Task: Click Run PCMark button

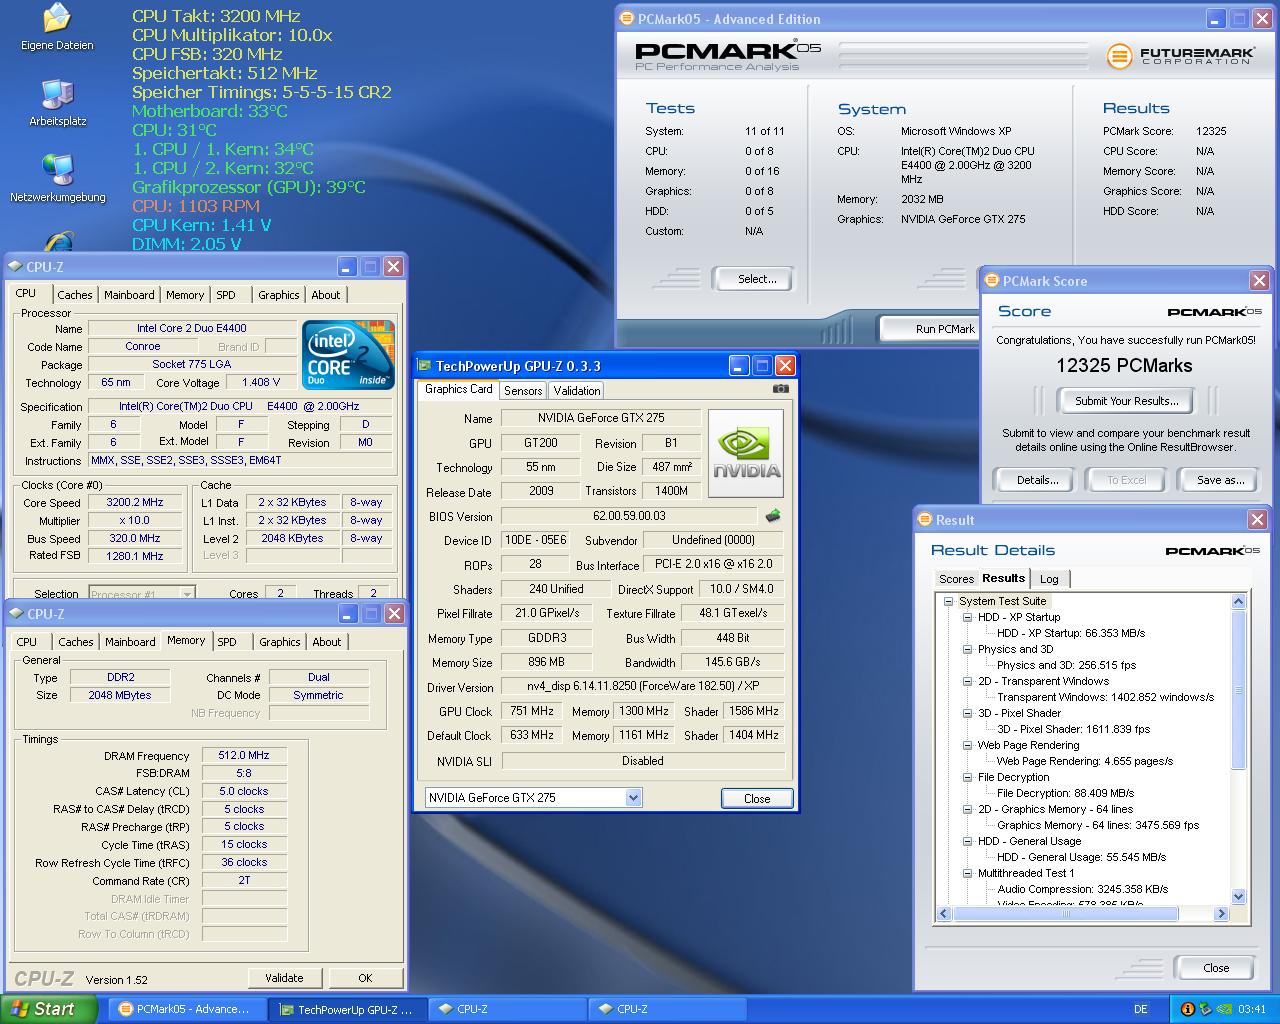Action: click(x=931, y=329)
